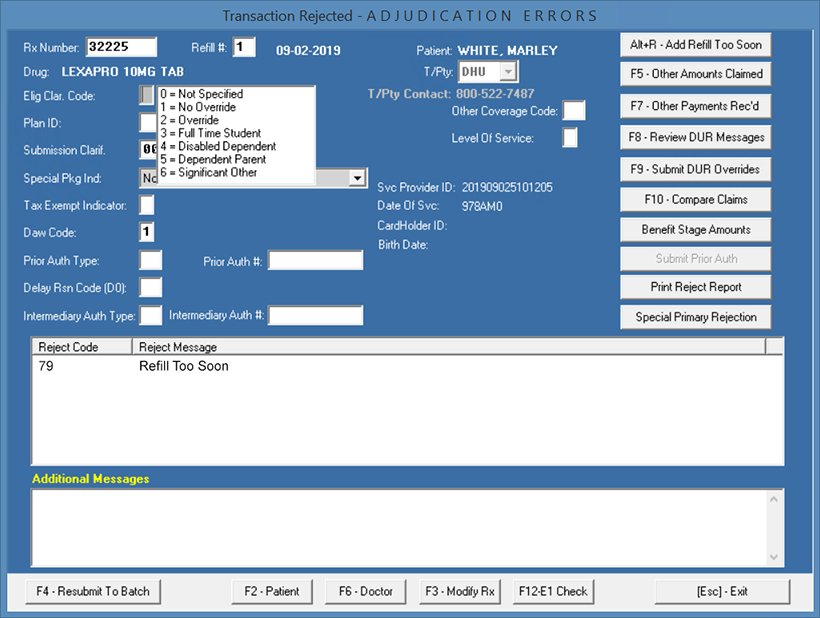Resubmit the claim to batch

pos(92,591)
